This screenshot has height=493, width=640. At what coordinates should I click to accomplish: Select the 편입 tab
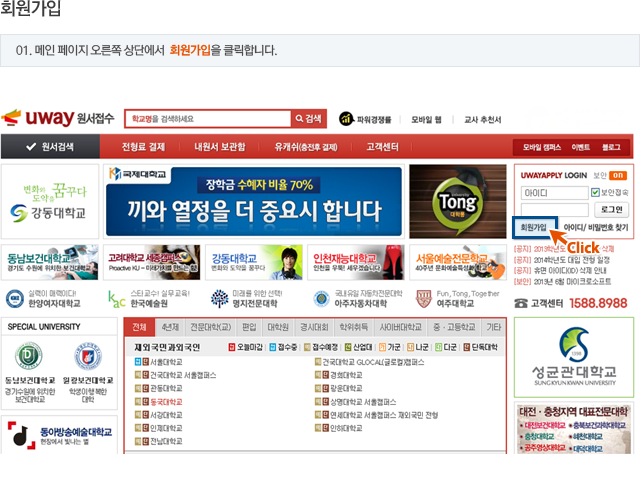[249, 327]
